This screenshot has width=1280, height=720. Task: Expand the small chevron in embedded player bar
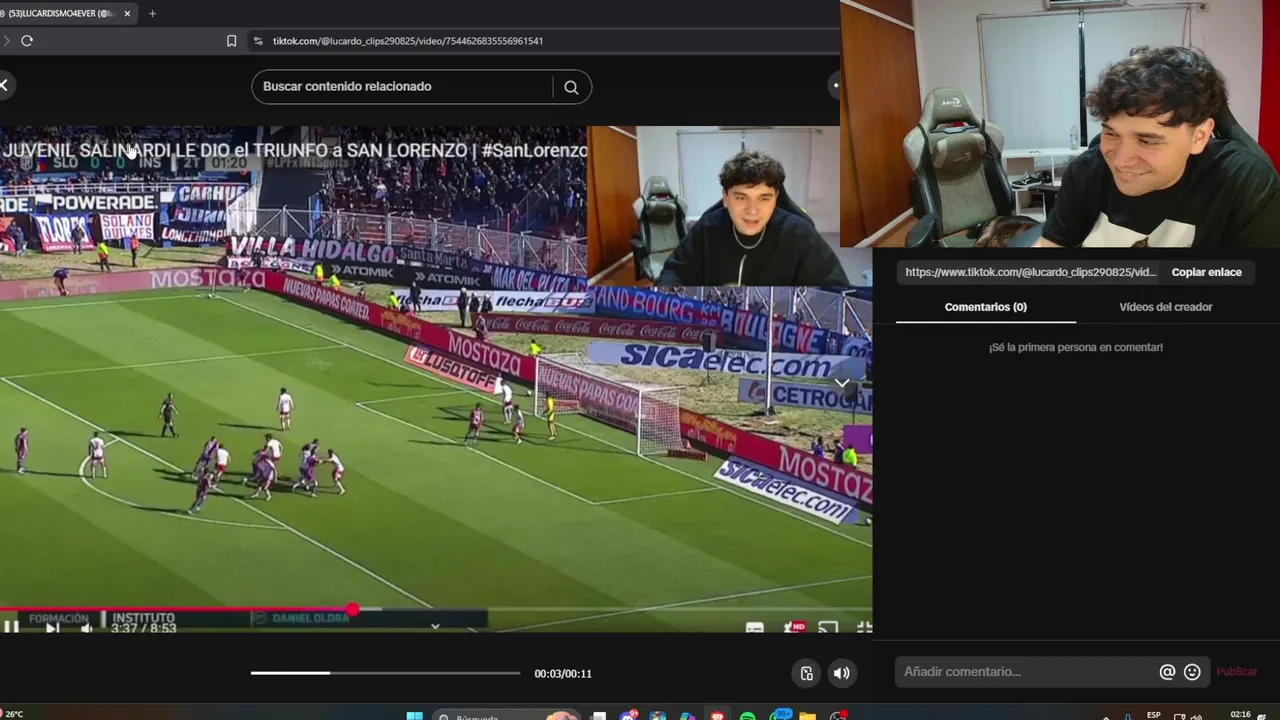coord(435,626)
